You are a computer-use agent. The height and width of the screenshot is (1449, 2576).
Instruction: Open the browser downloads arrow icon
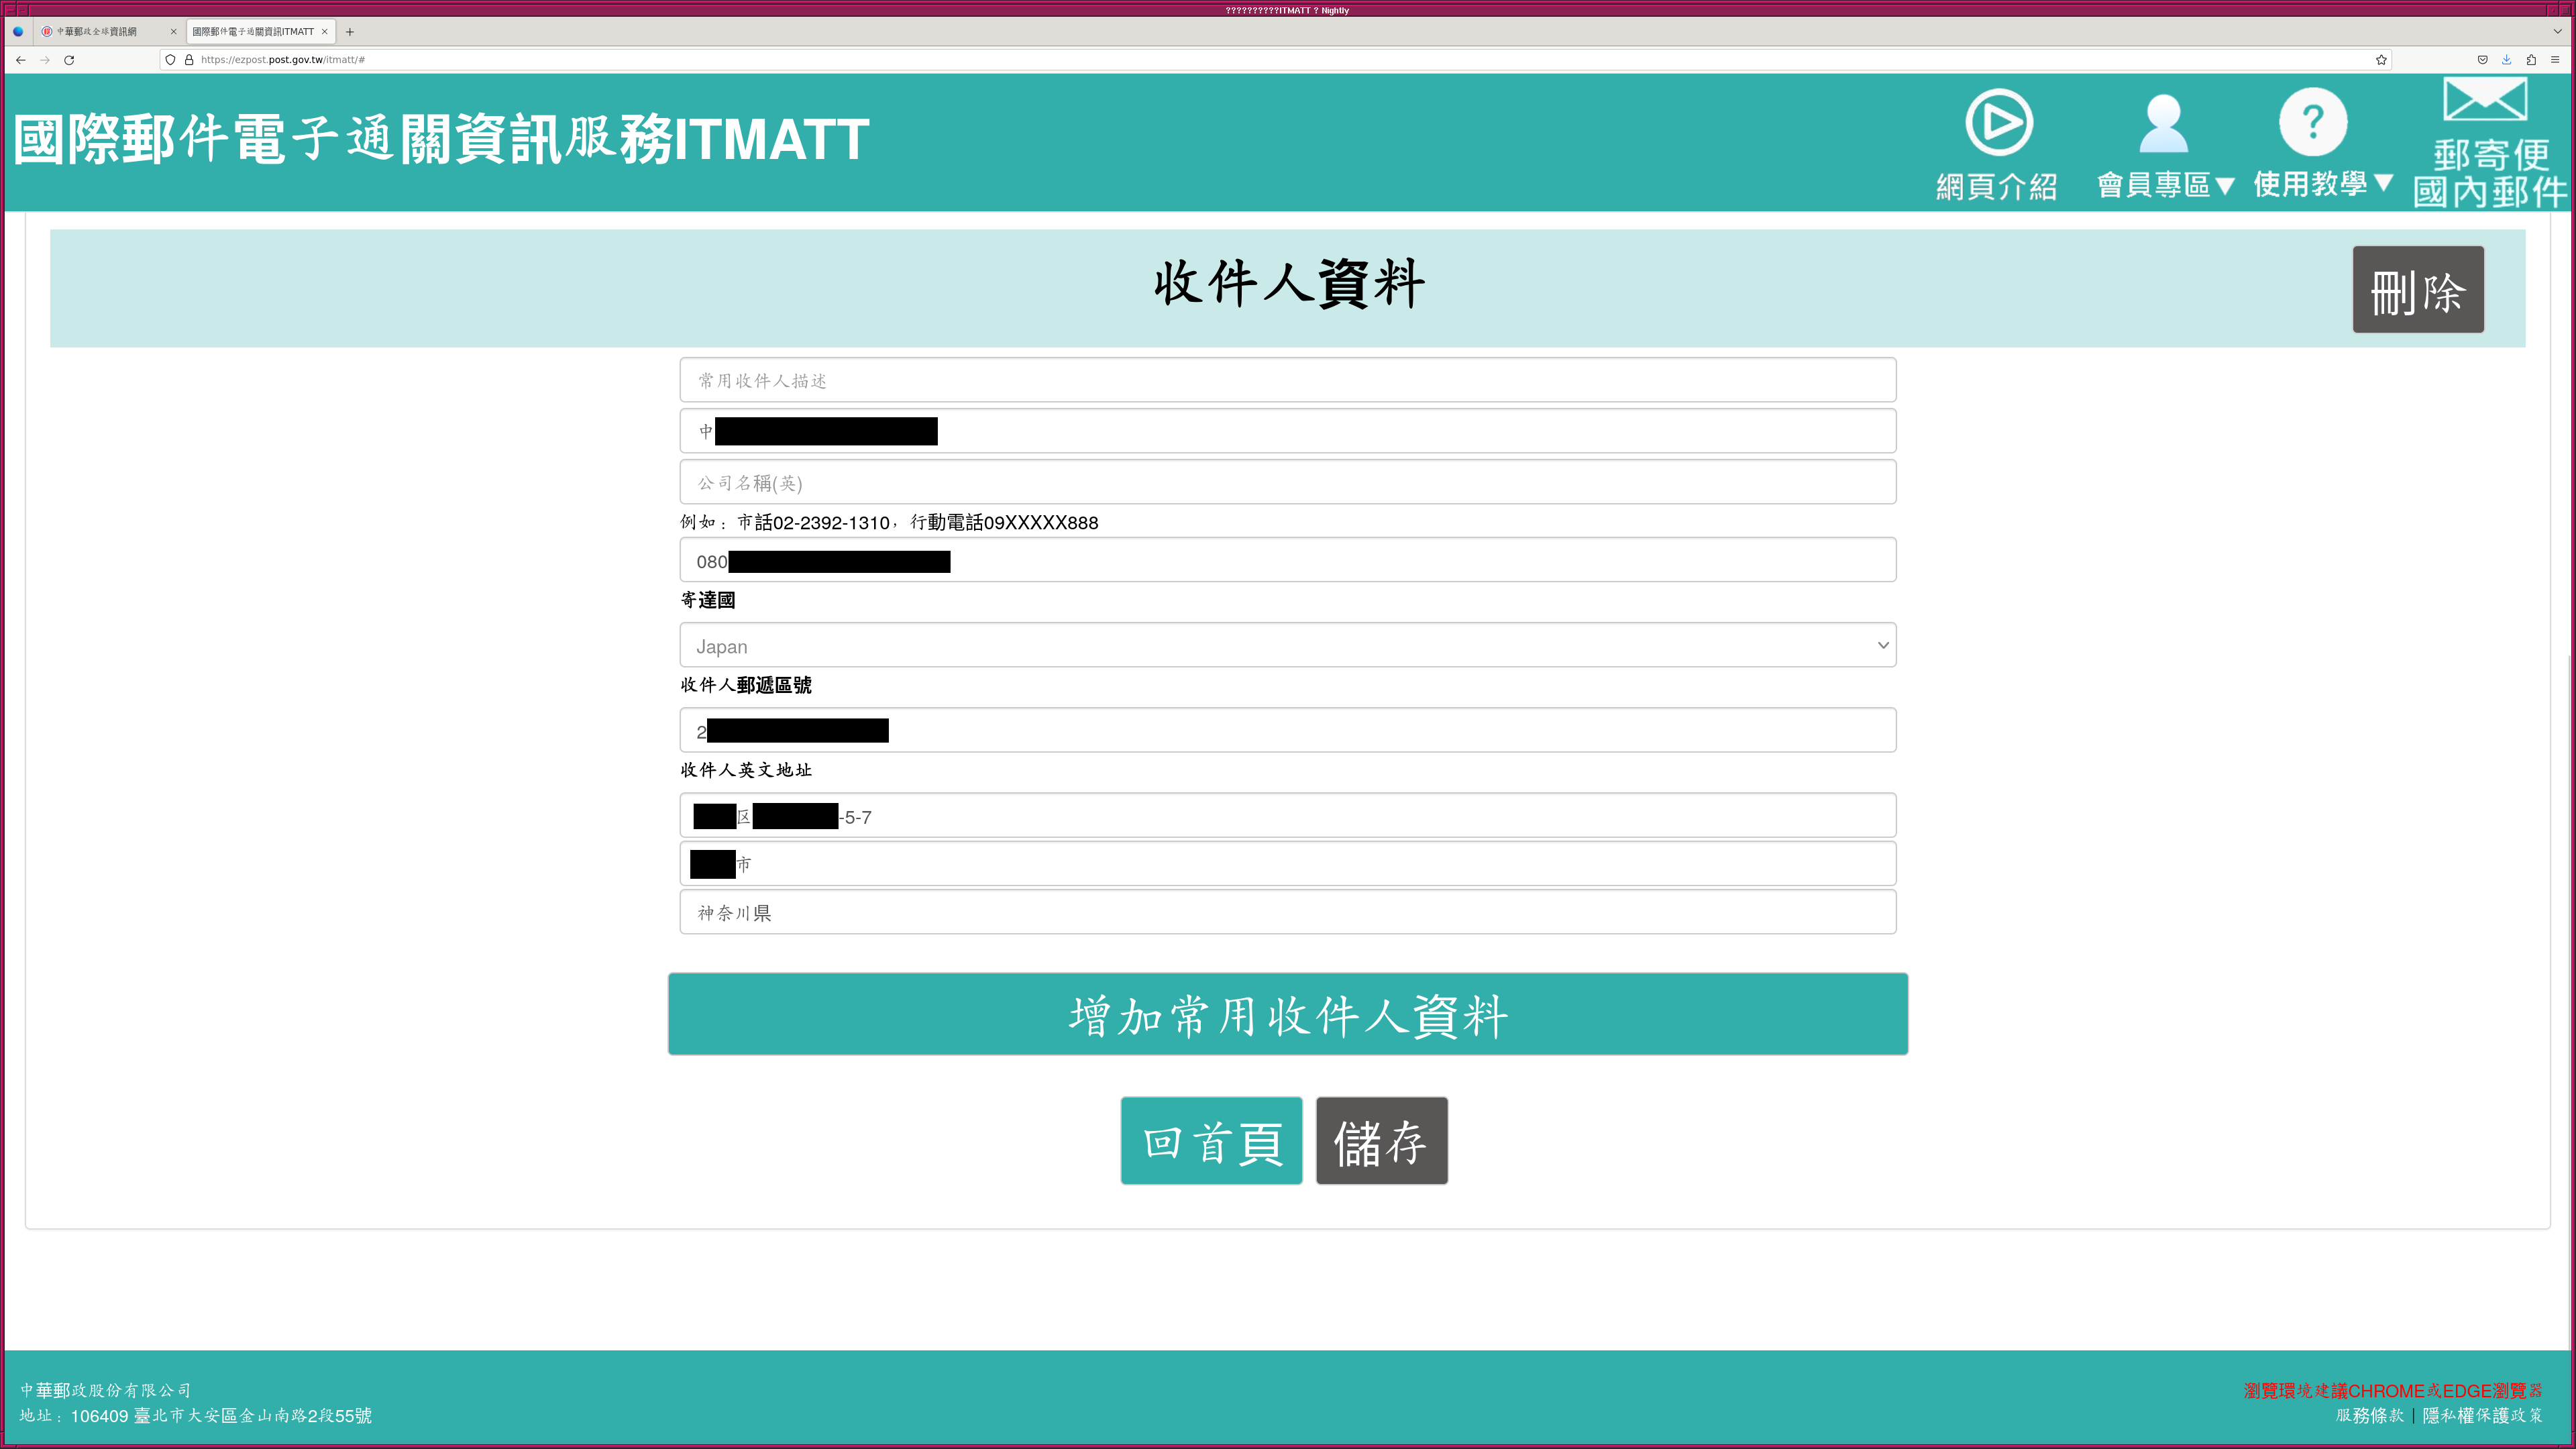(x=2506, y=60)
